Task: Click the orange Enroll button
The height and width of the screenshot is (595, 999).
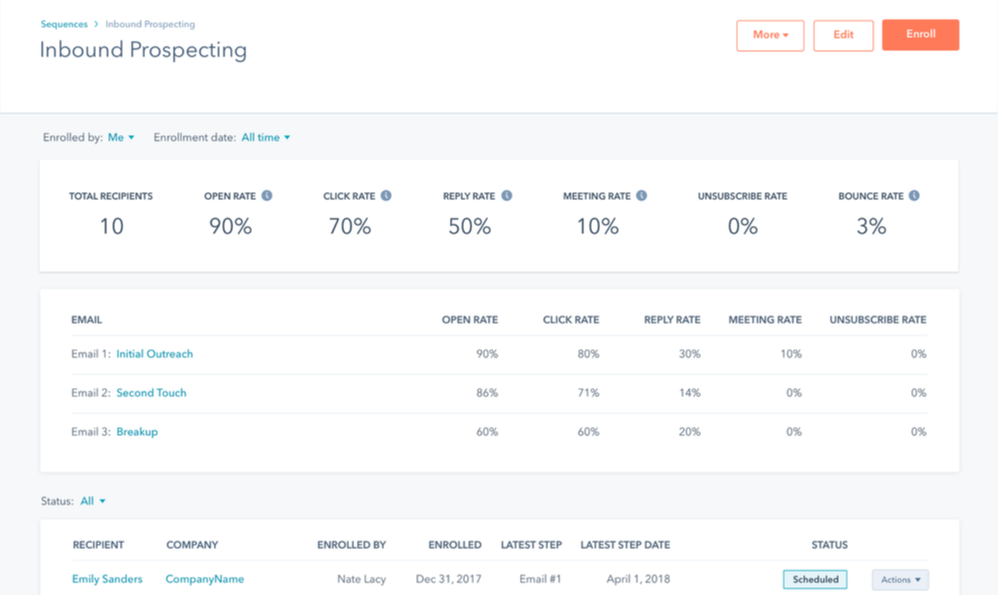Action: pyautogui.click(x=920, y=35)
